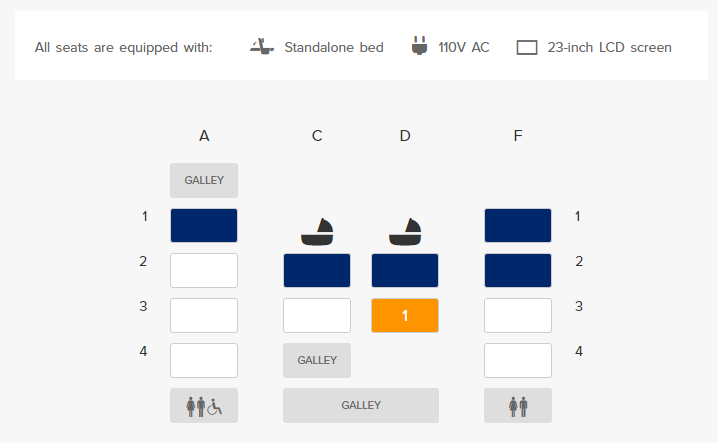The width and height of the screenshot is (718, 443).
Task: Click the bassinet icon above column D
Action: 405,232
